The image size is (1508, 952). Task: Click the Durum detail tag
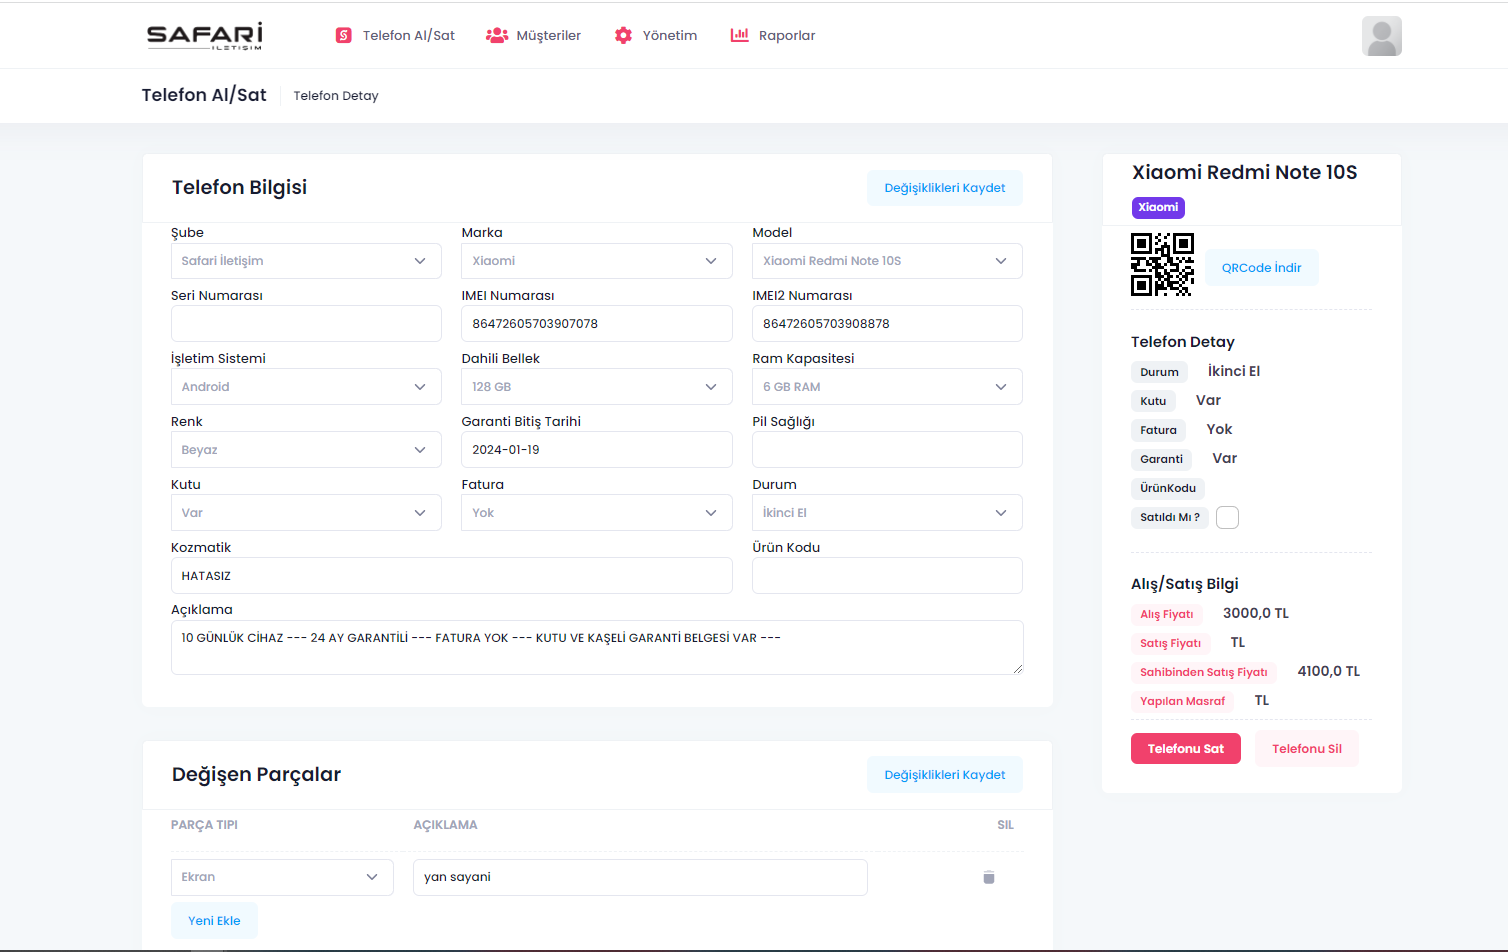point(1160,373)
